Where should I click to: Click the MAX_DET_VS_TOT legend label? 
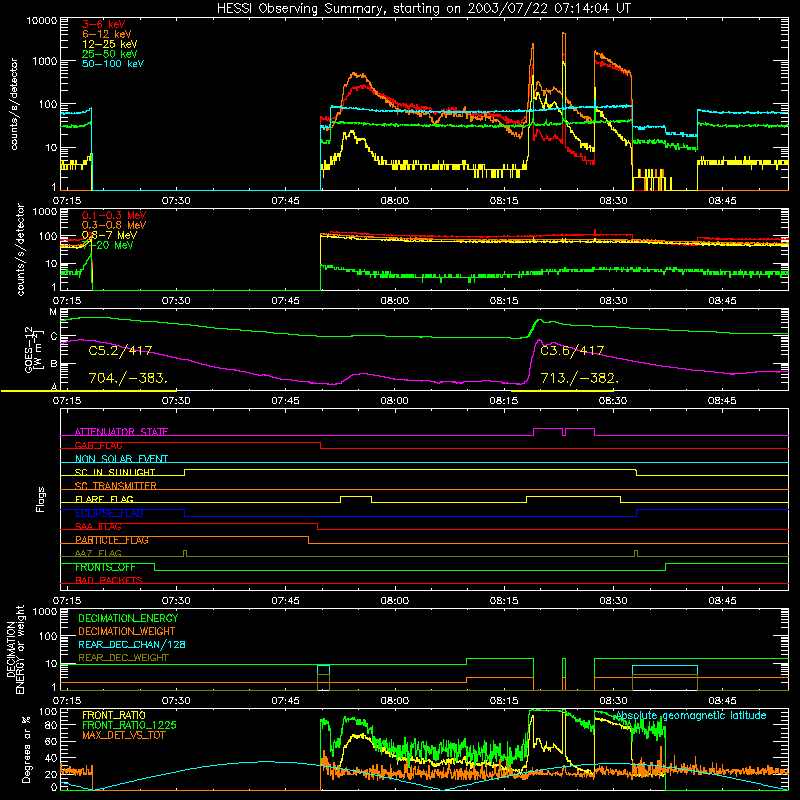[x=124, y=735]
